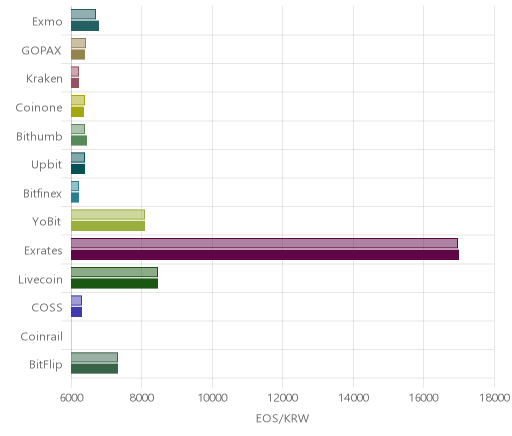Image resolution: width=512 pixels, height=436 pixels.
Task: Click the Upbit axis label
Action: tap(46, 165)
